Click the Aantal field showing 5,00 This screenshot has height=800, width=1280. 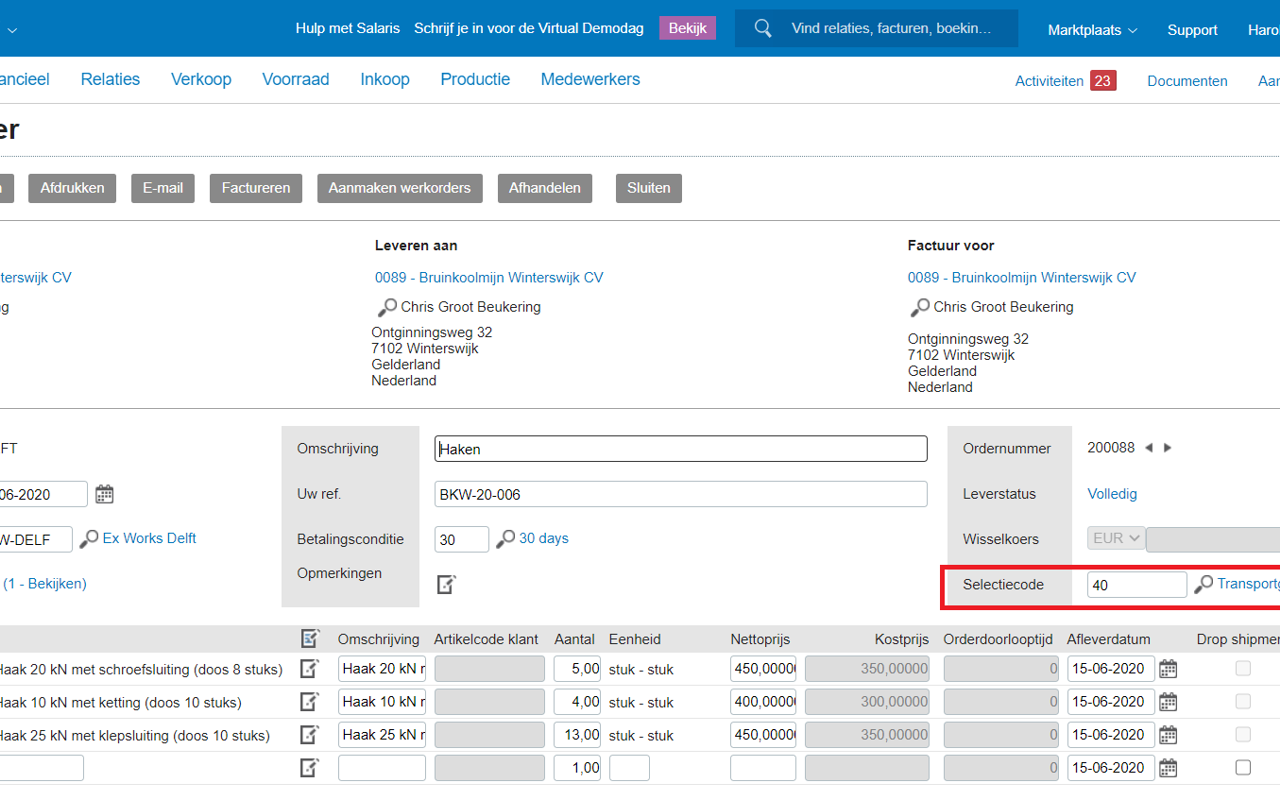coord(577,669)
